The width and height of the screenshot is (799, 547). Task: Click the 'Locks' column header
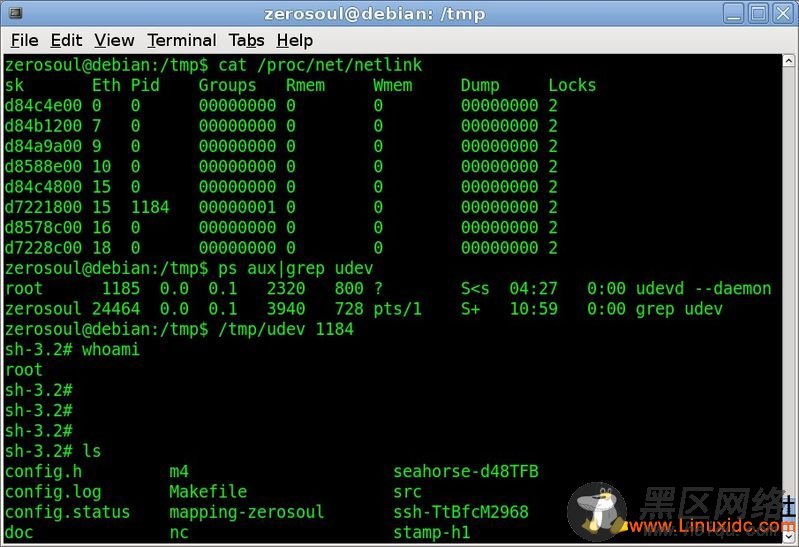click(572, 85)
